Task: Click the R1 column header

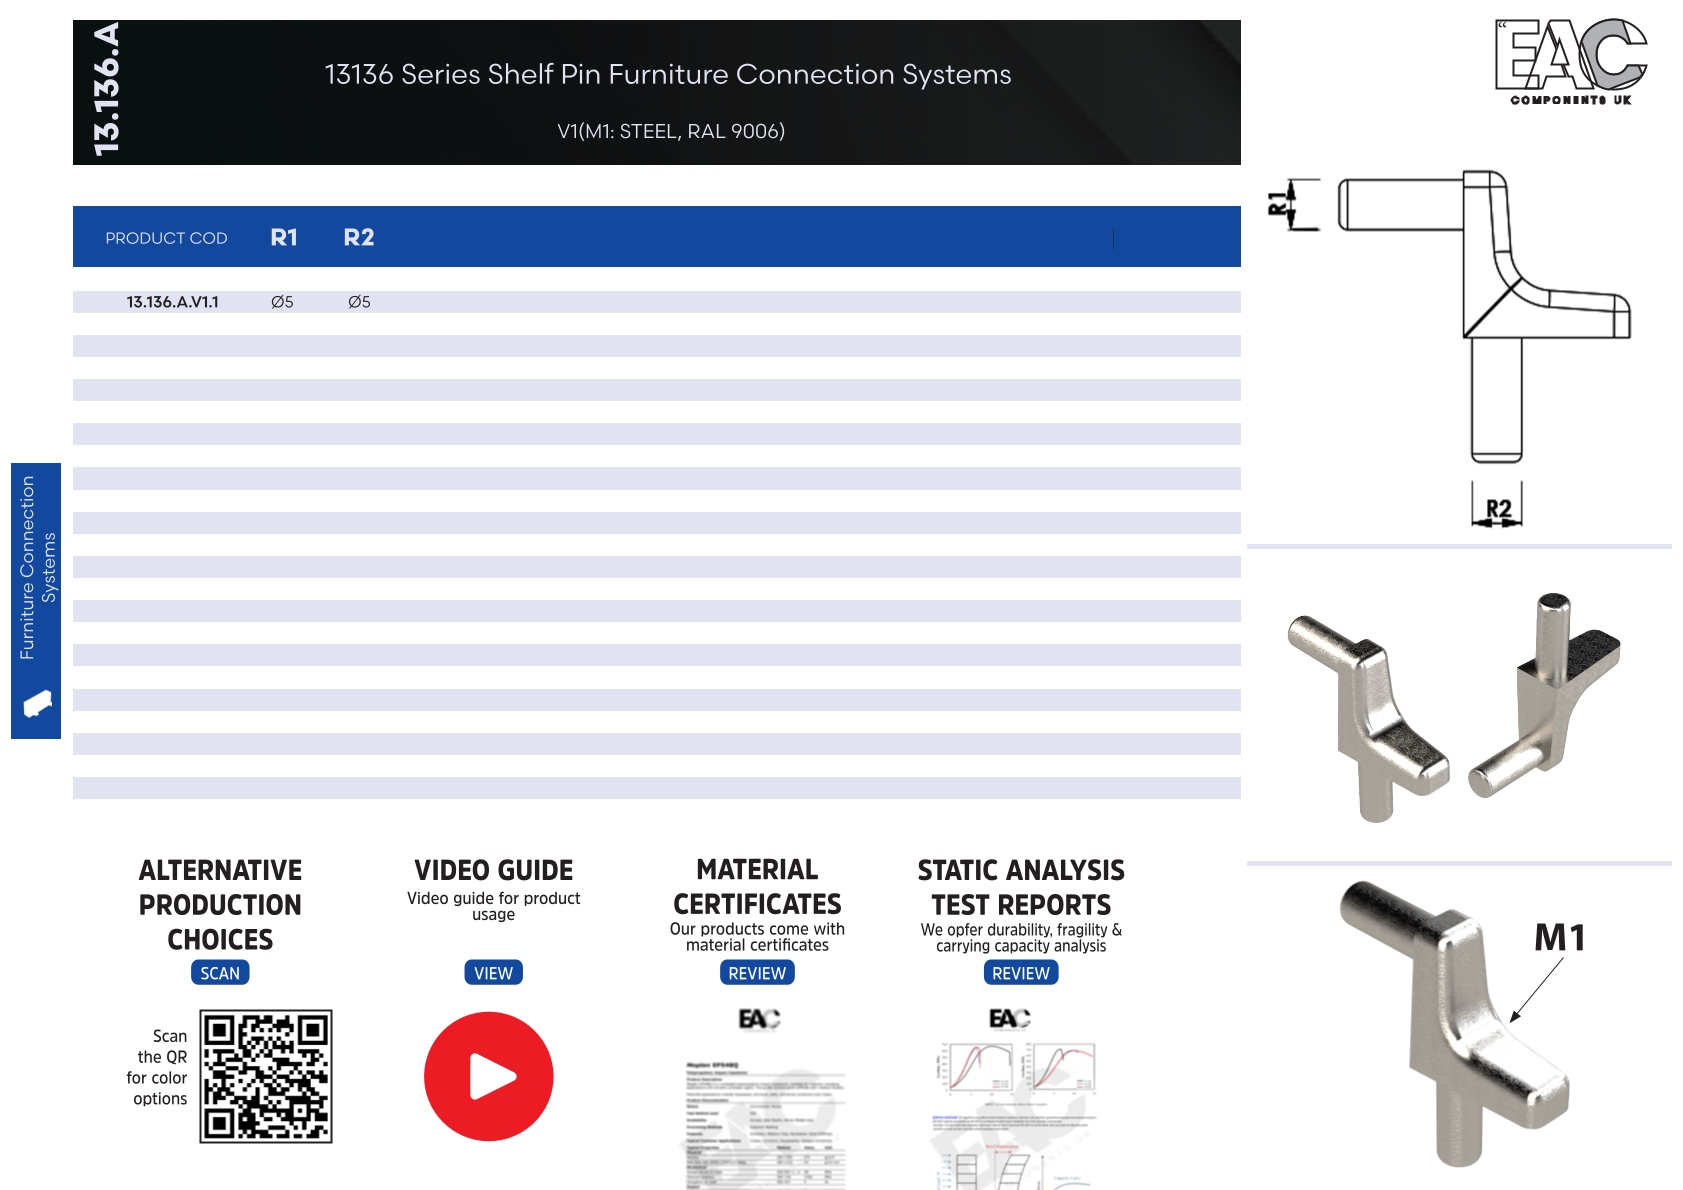Action: point(284,237)
